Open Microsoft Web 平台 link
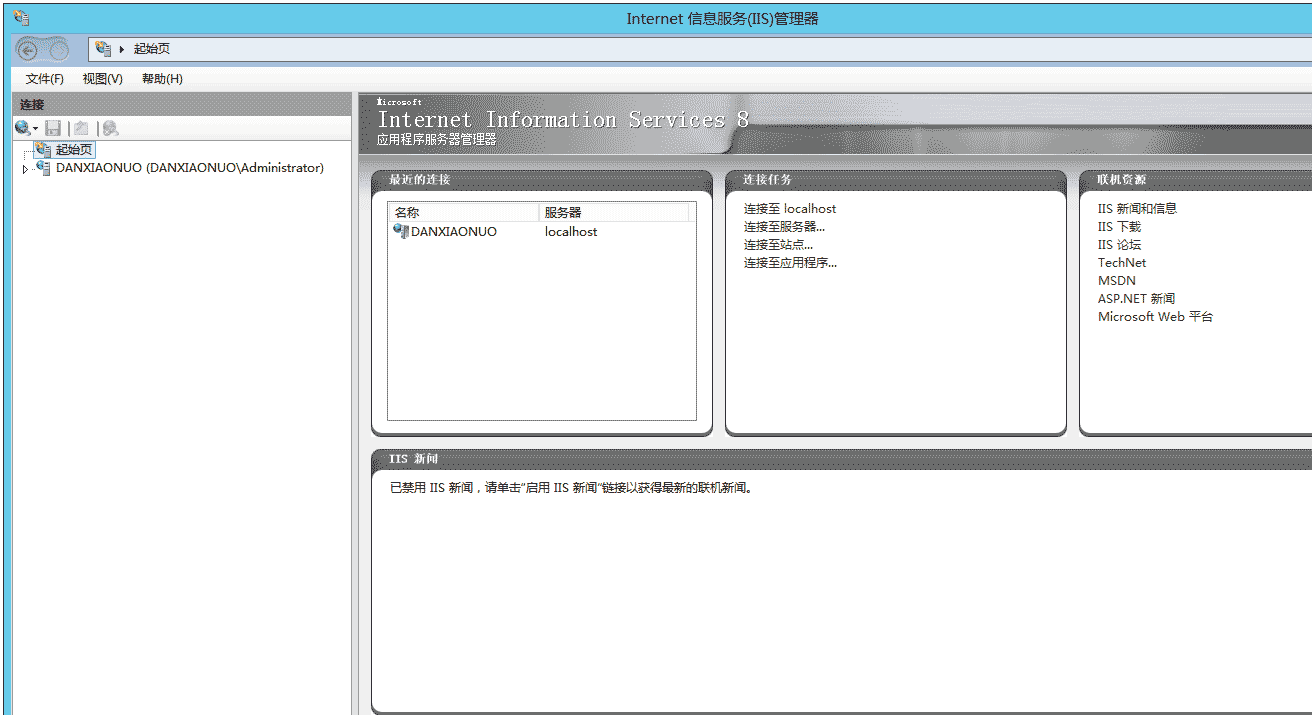 tap(1155, 317)
